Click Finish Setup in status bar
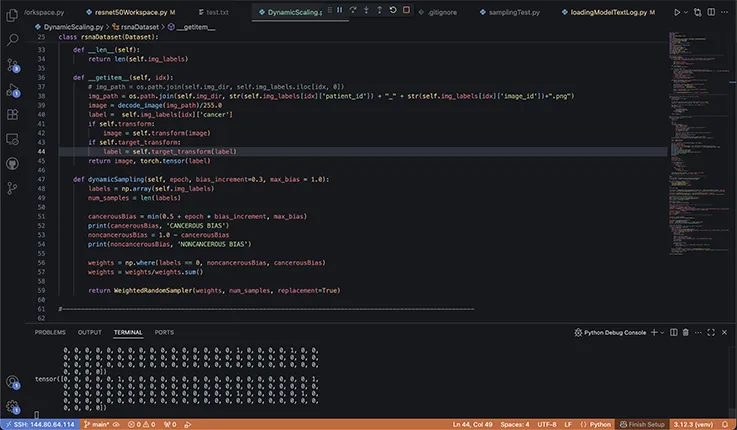 (x=642, y=424)
